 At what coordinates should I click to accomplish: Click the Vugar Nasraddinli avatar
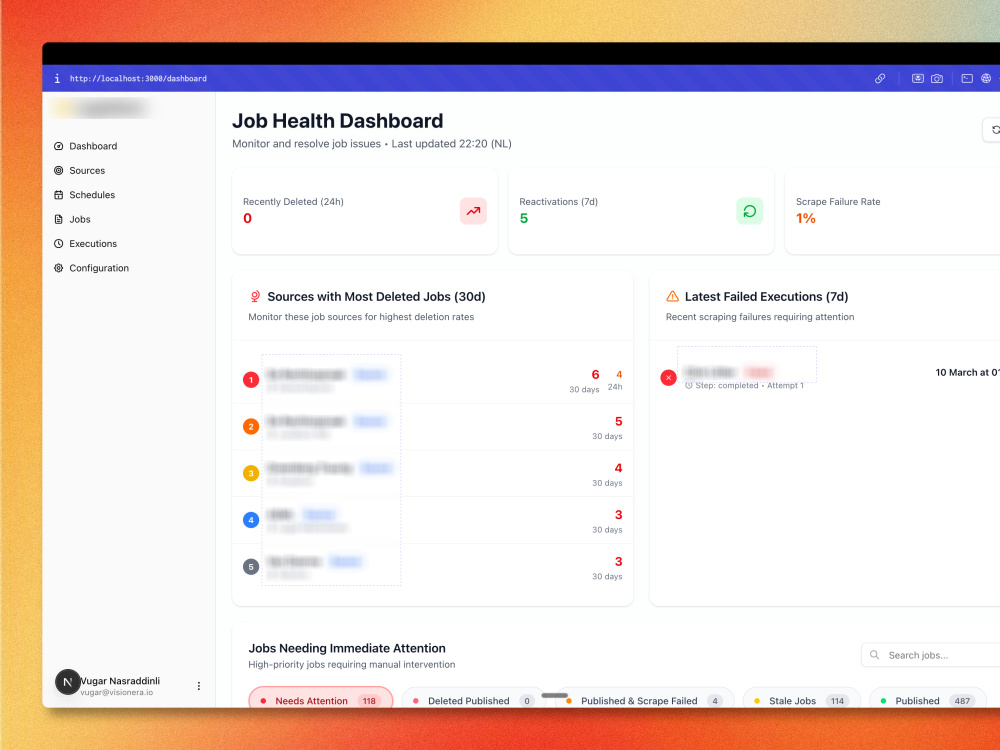click(x=68, y=682)
